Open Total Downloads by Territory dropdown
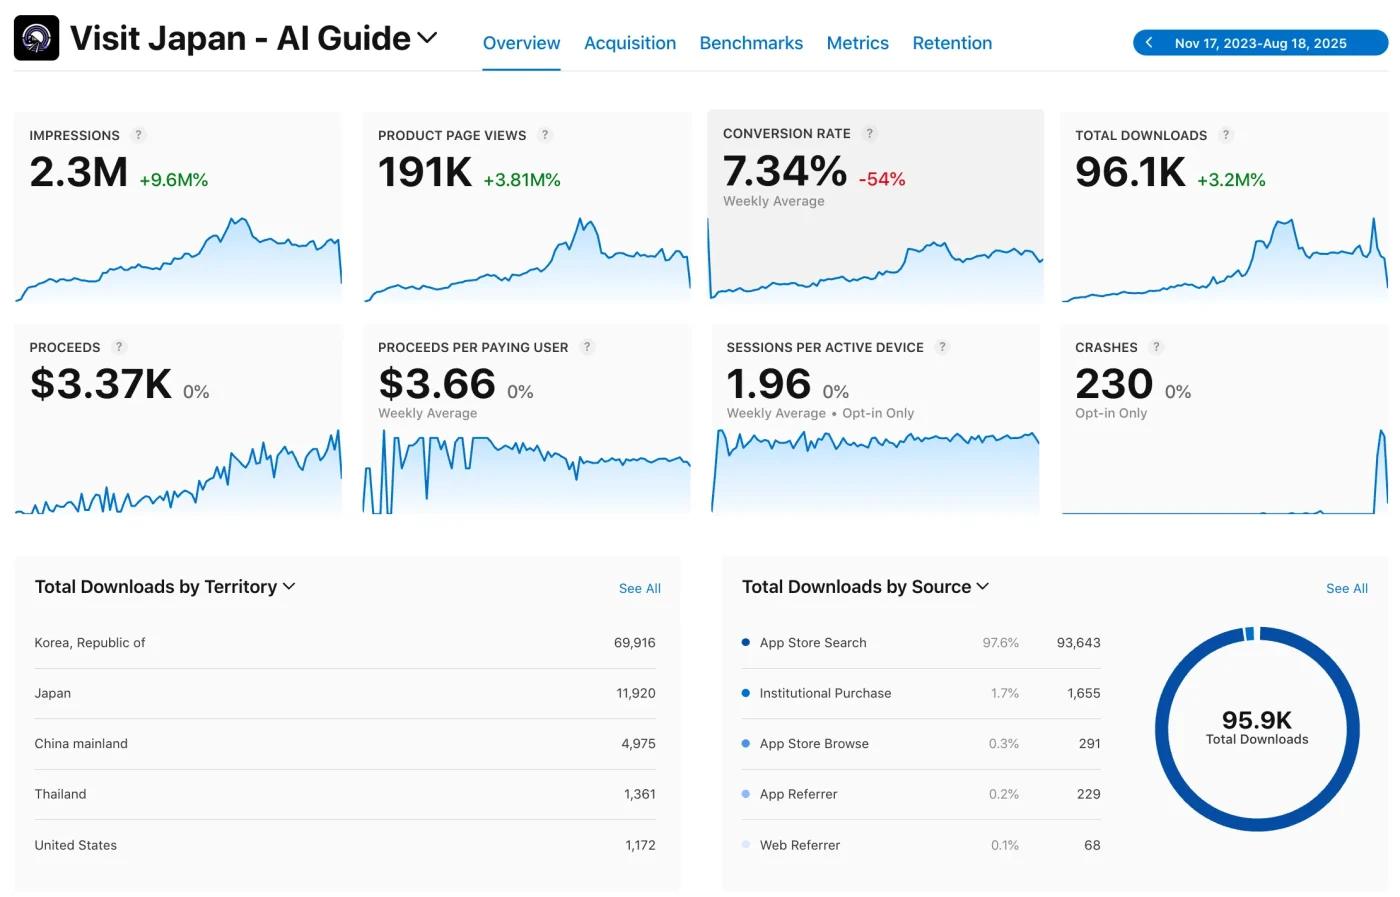The image size is (1400, 897). pos(289,587)
